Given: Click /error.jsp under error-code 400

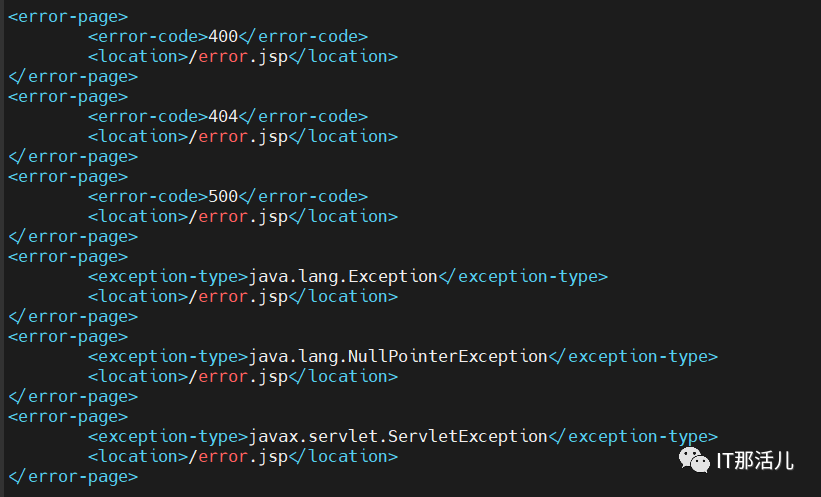Looking at the screenshot, I should (x=238, y=56).
